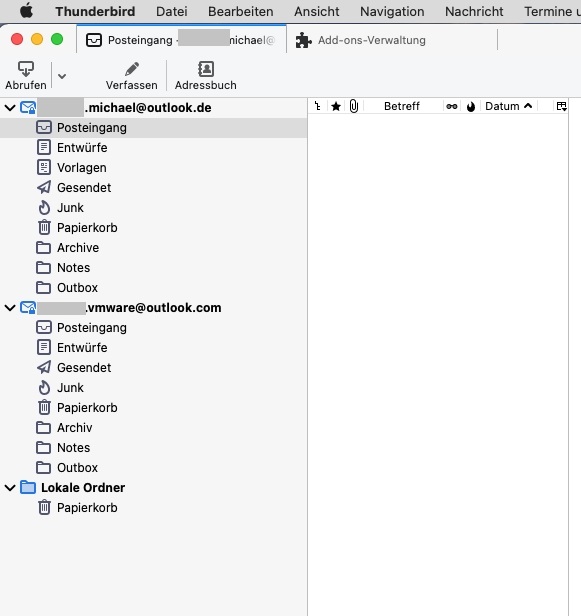Open the Archiv folder
This screenshot has width=581, height=616.
click(x=153, y=427)
